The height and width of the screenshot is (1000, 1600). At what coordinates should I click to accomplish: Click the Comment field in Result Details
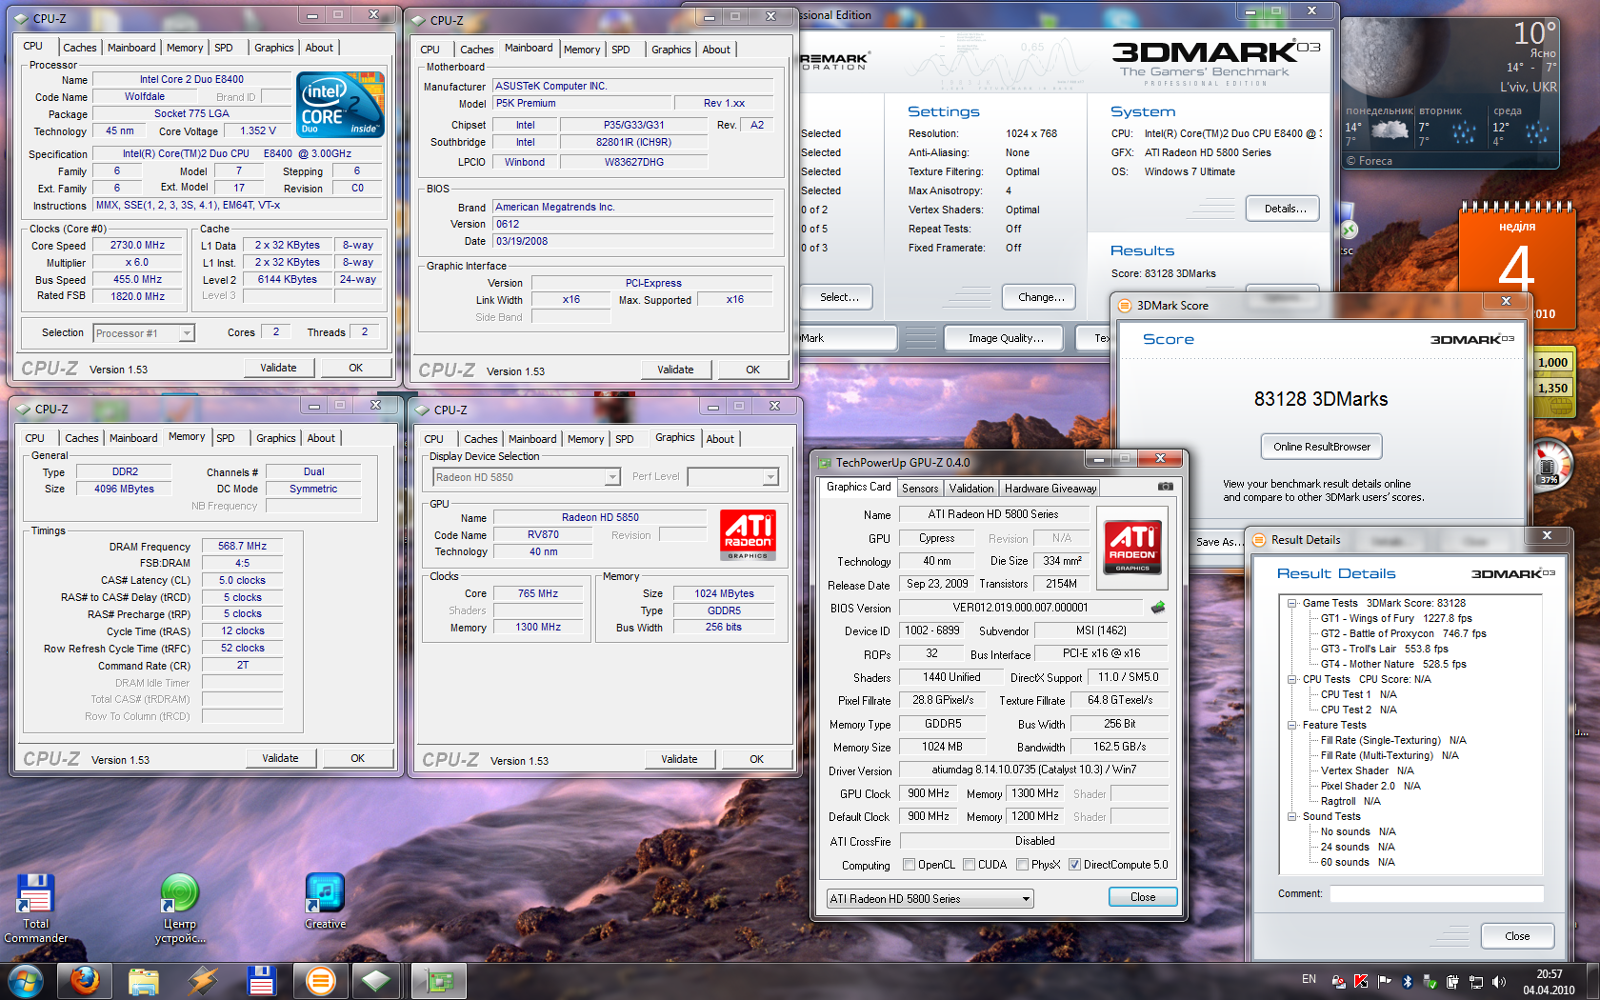pos(1435,893)
